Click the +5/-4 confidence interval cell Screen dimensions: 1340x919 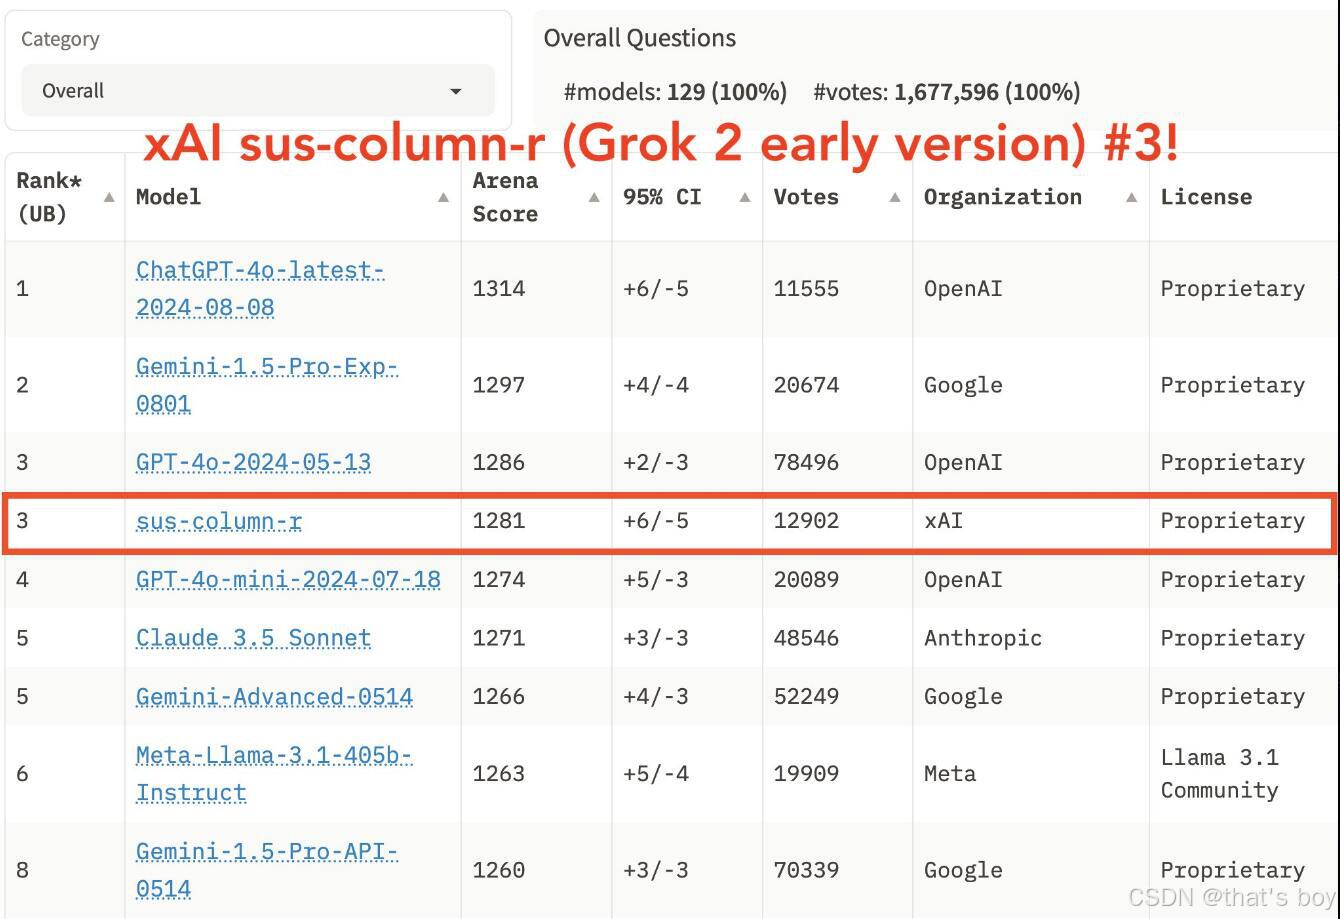pos(656,774)
